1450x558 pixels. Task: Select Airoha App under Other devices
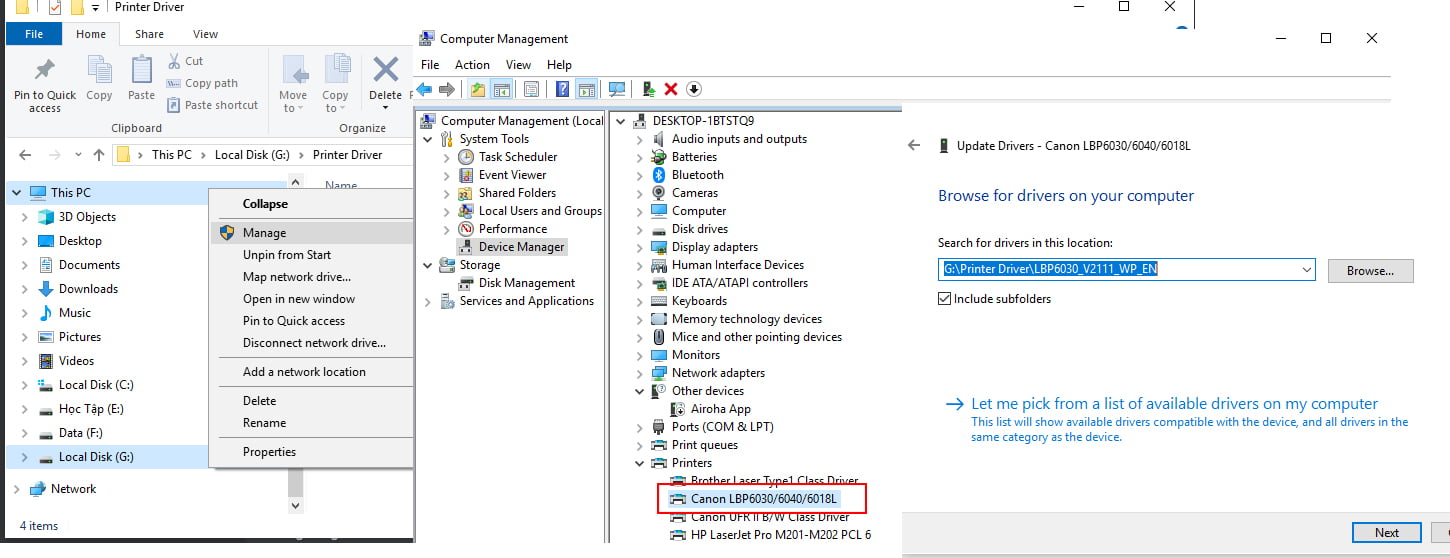point(720,409)
